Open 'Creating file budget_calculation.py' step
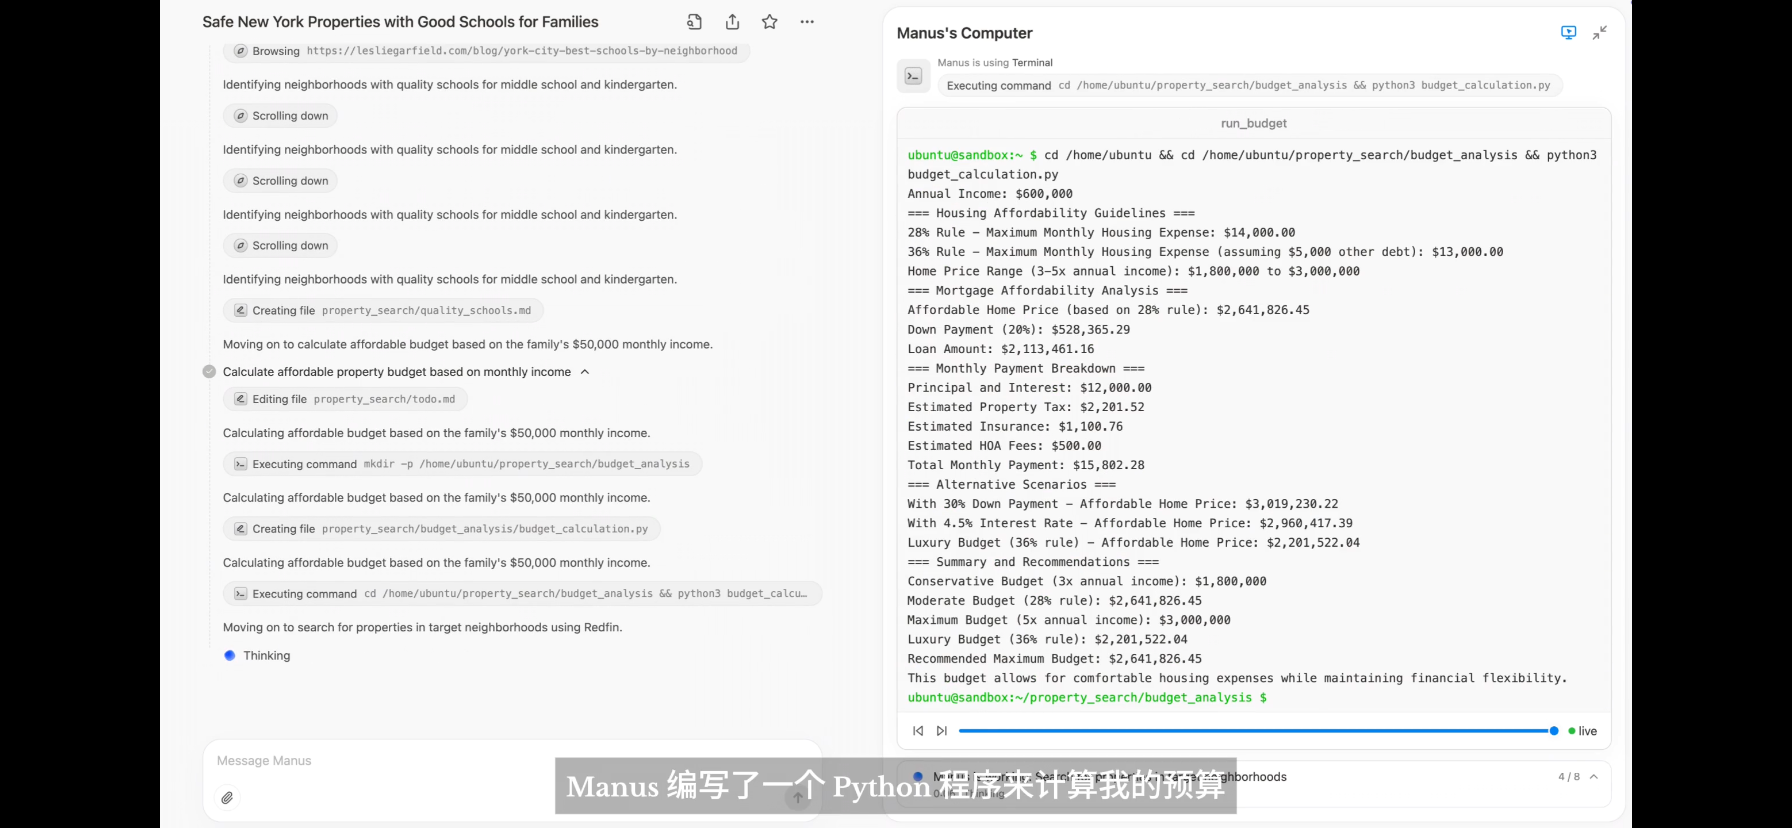 (x=441, y=529)
